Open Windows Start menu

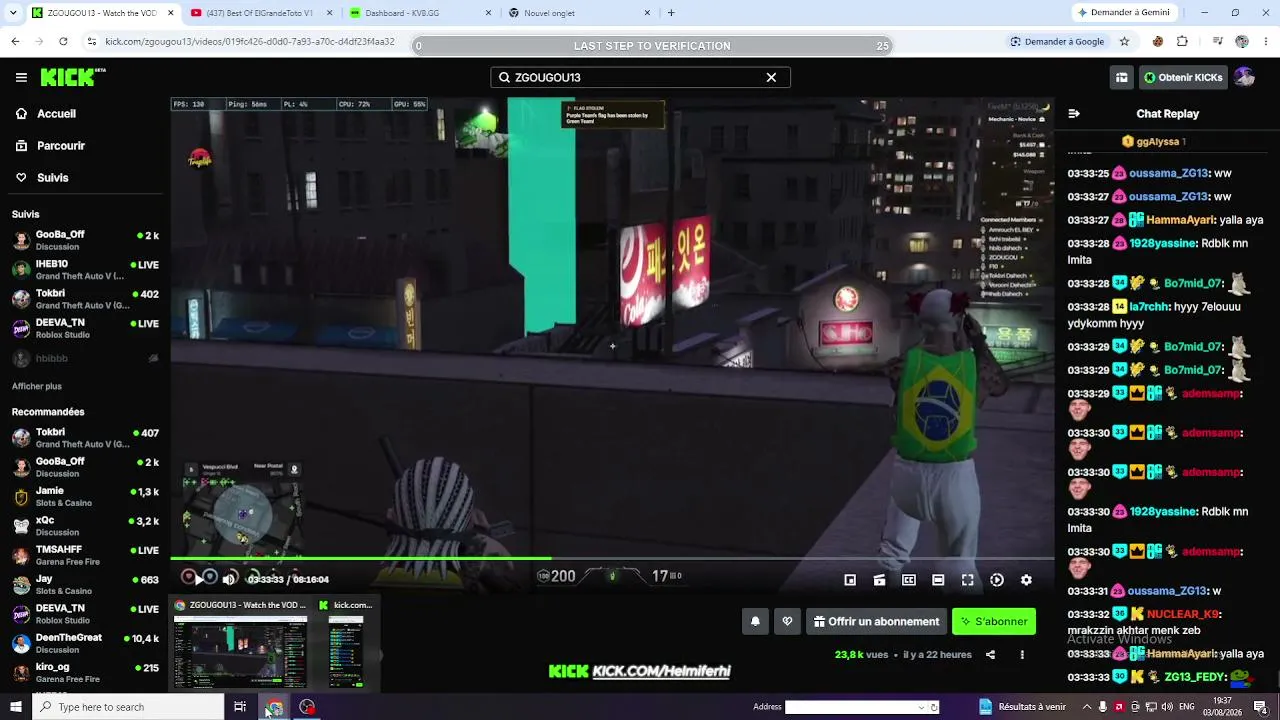pyautogui.click(x=15, y=707)
